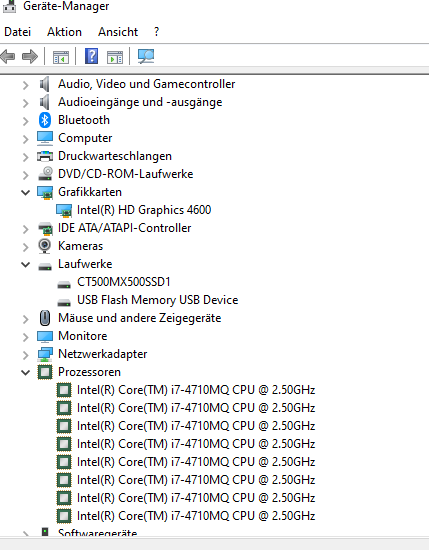Open the Ansicht menu
Viewport: 429px width, 550px height.
tap(118, 32)
